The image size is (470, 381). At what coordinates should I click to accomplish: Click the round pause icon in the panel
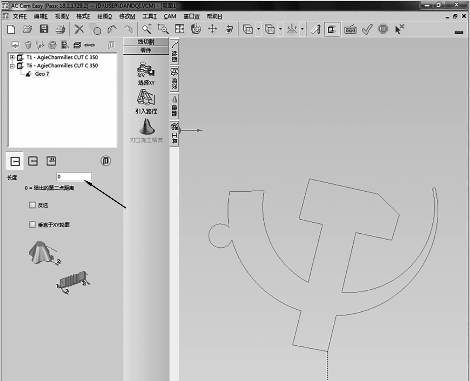click(x=106, y=161)
